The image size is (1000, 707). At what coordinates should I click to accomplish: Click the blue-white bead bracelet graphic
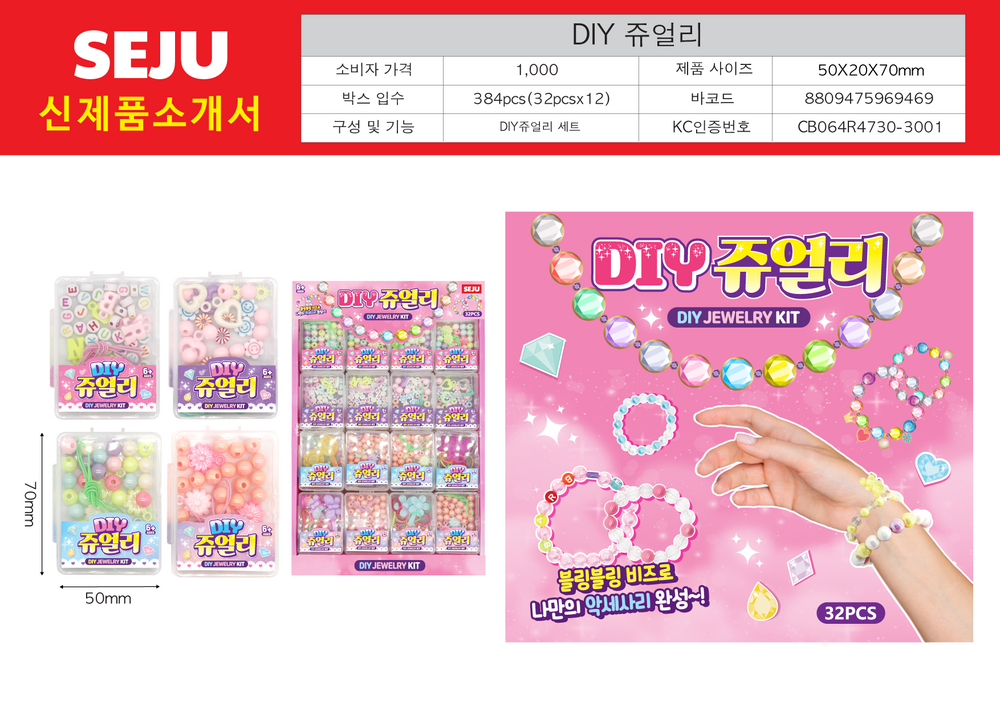tap(645, 423)
